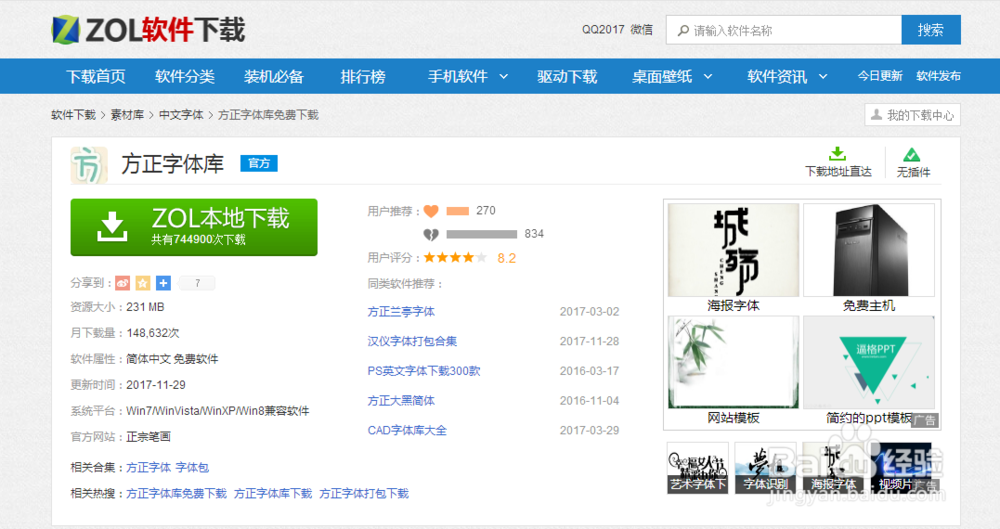Click the ZOL logo icon
Image resolution: width=1000 pixels, height=529 pixels.
(66, 30)
